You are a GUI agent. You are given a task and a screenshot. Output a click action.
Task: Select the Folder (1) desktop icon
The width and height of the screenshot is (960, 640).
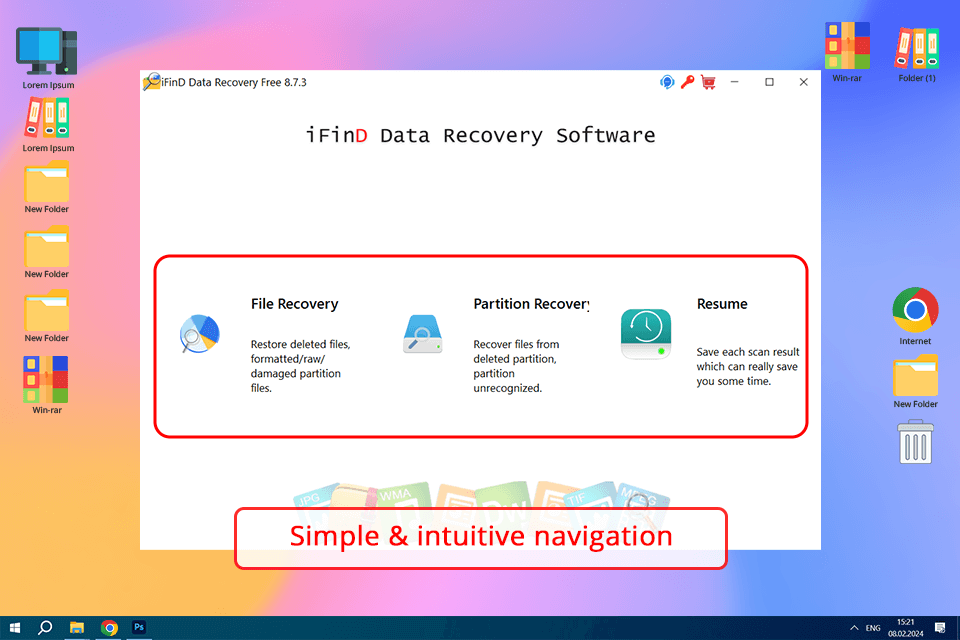(917, 54)
